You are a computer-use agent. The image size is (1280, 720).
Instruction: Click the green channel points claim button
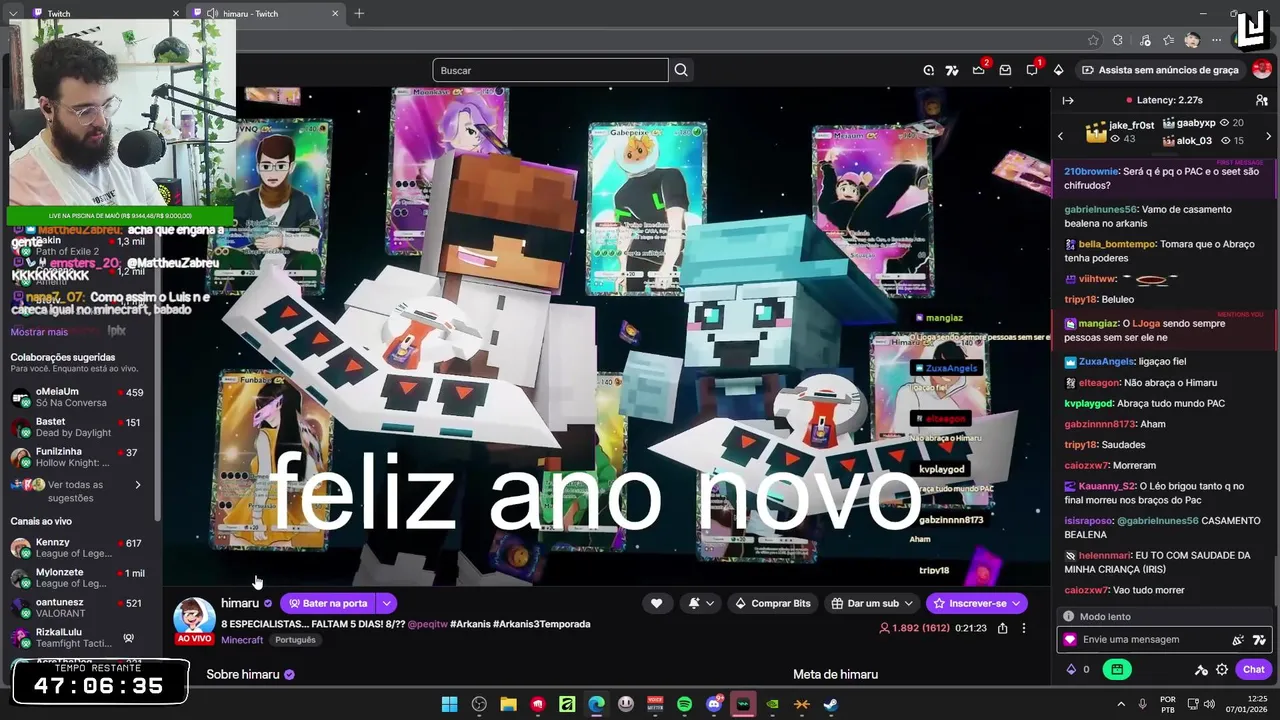[x=1117, y=669]
